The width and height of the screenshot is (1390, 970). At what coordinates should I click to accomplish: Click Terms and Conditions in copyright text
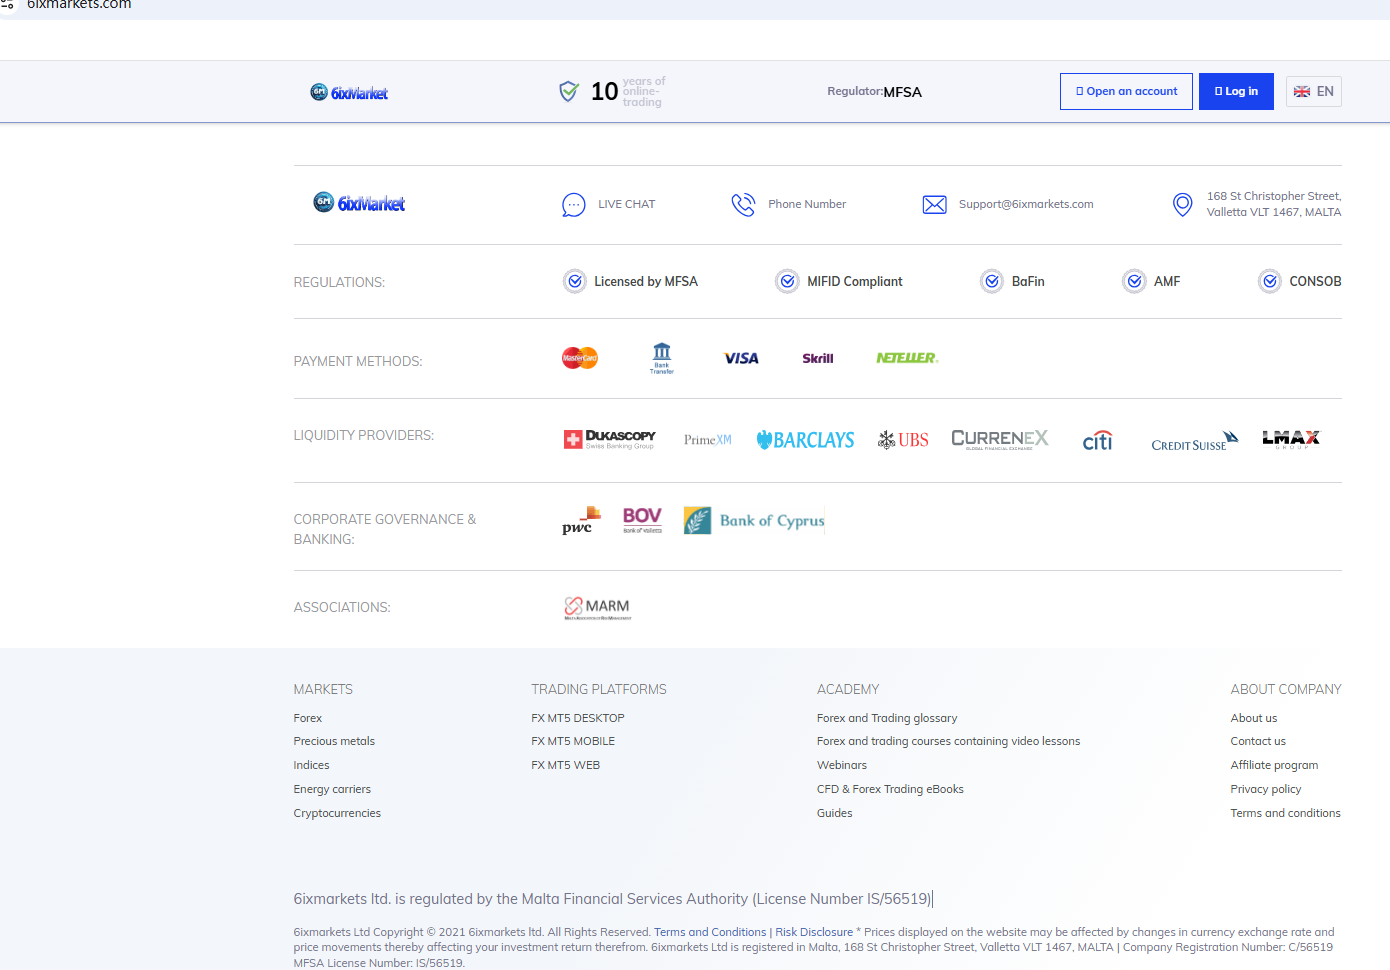[x=710, y=932]
